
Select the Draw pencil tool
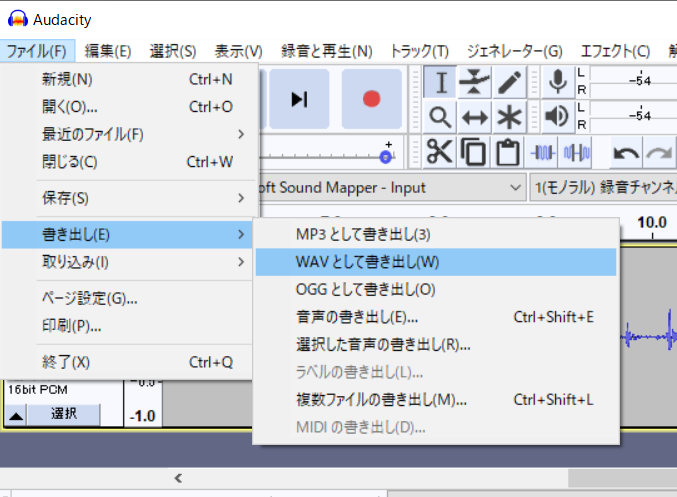509,82
